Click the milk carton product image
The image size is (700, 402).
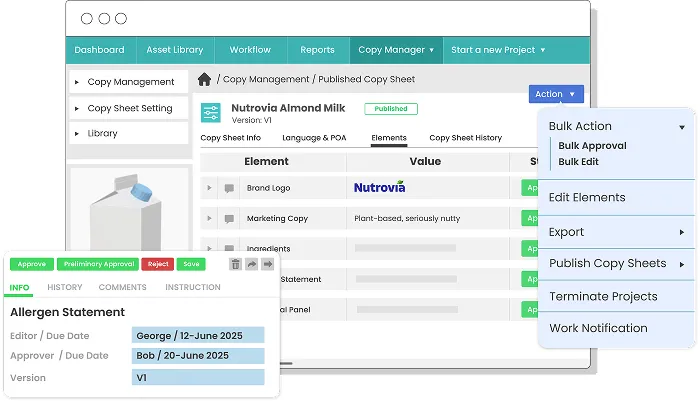pos(126,213)
